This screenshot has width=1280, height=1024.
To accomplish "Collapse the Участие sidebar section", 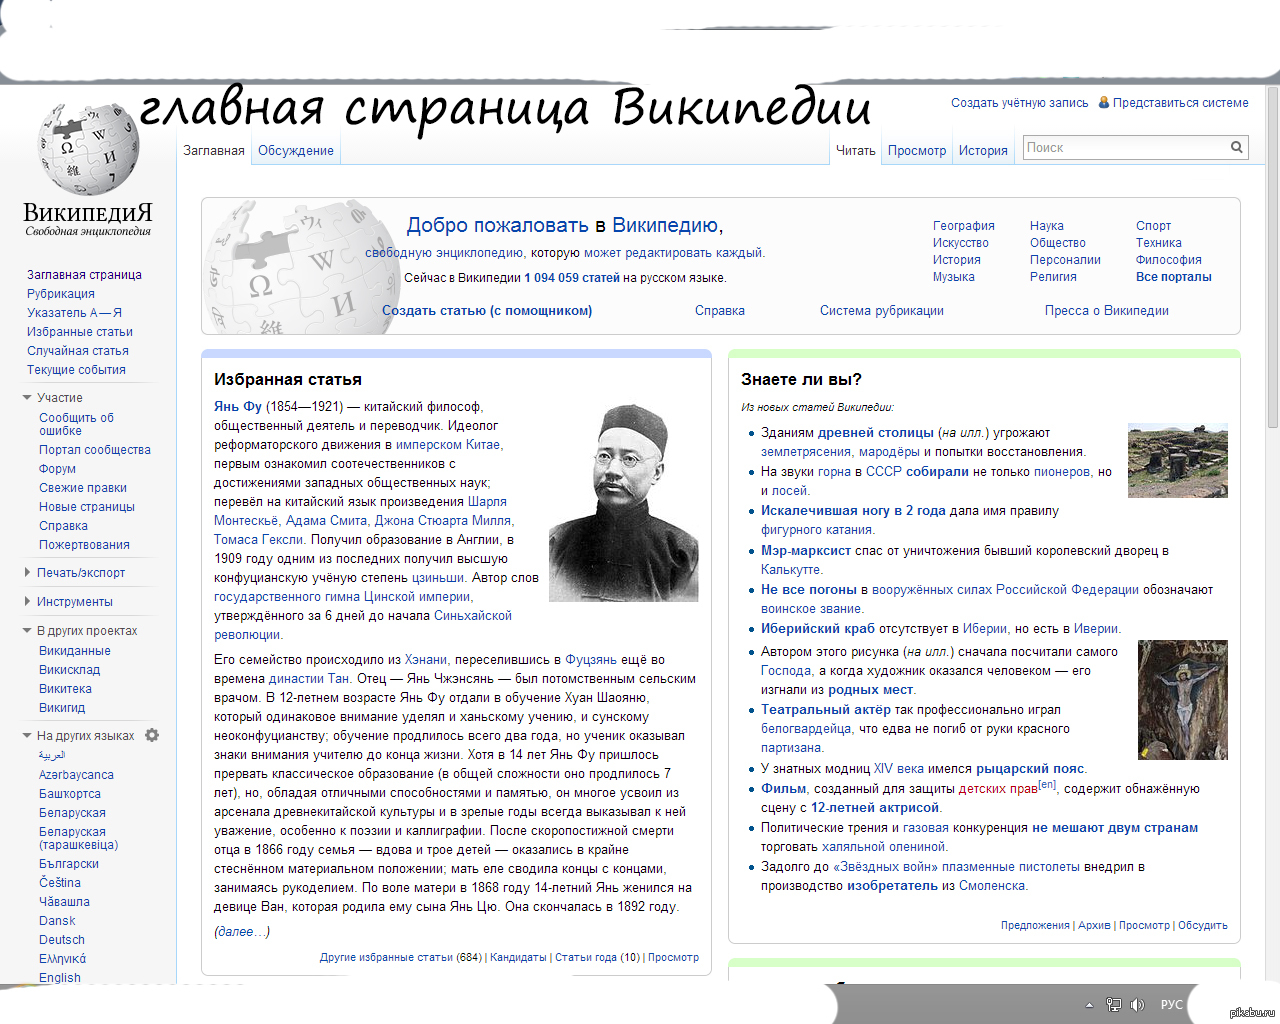I will 27,398.
